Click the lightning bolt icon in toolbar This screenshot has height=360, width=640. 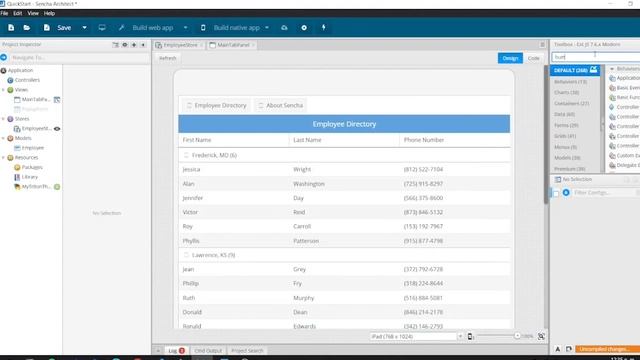pyautogui.click(x=324, y=27)
